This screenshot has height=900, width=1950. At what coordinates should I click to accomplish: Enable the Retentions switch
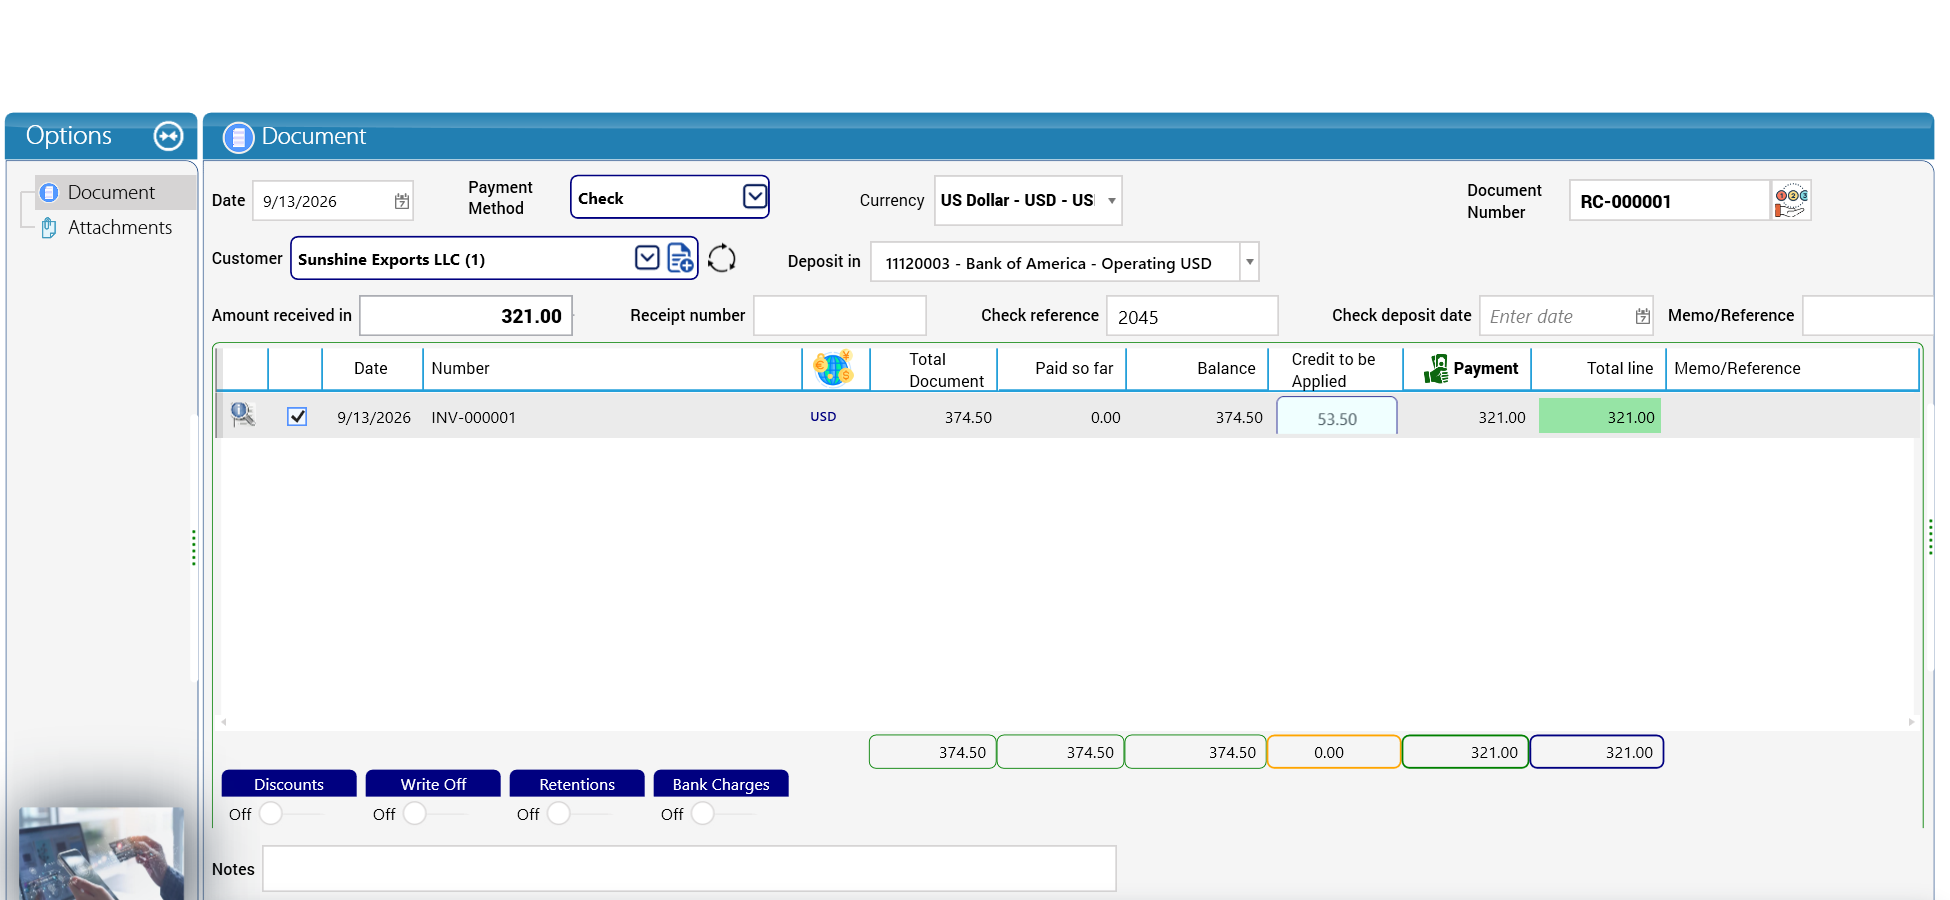[559, 813]
